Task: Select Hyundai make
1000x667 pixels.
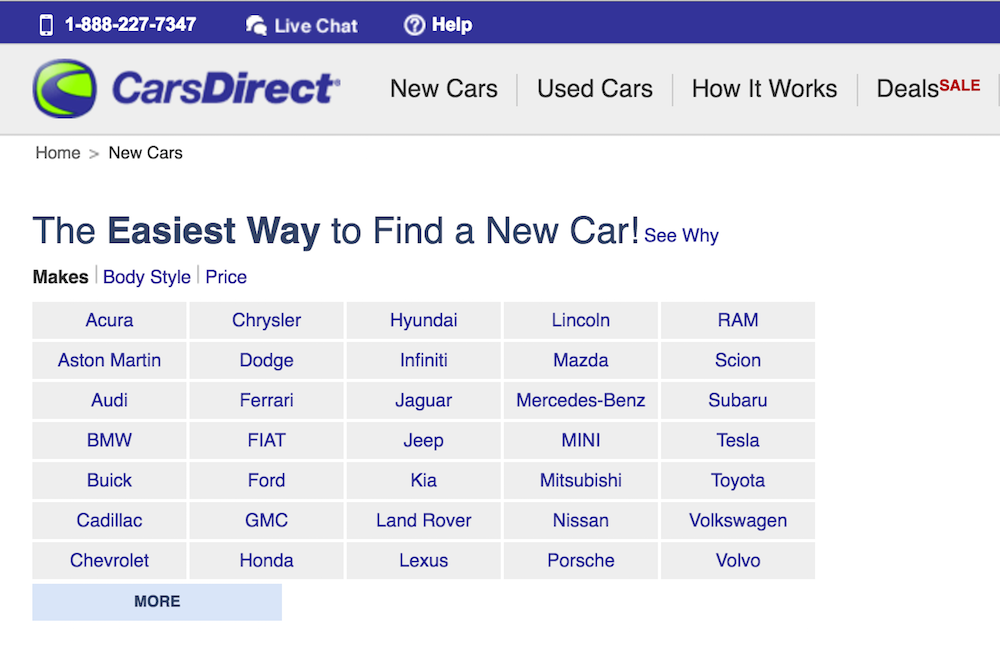Action: [423, 320]
